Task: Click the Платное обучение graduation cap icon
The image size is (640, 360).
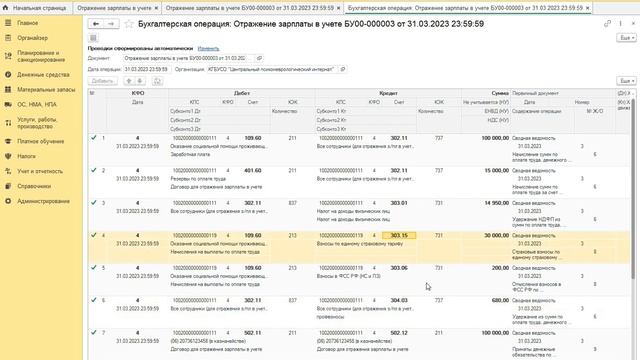Action: (x=8, y=141)
